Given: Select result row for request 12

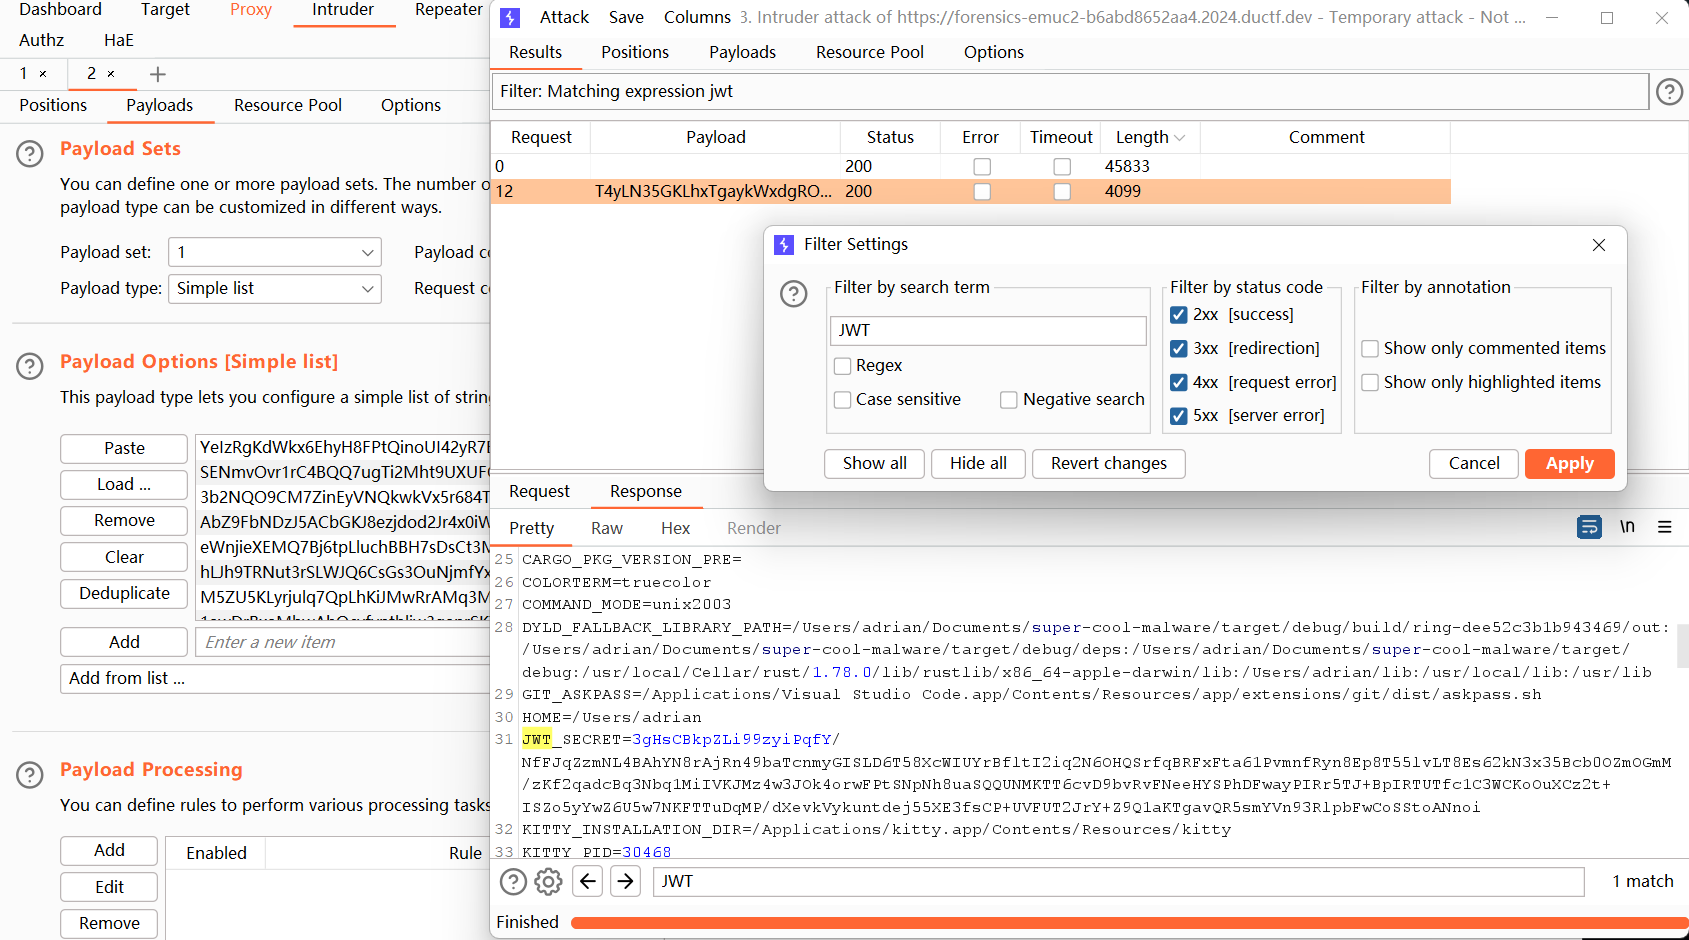Looking at the screenshot, I should click(x=971, y=192).
